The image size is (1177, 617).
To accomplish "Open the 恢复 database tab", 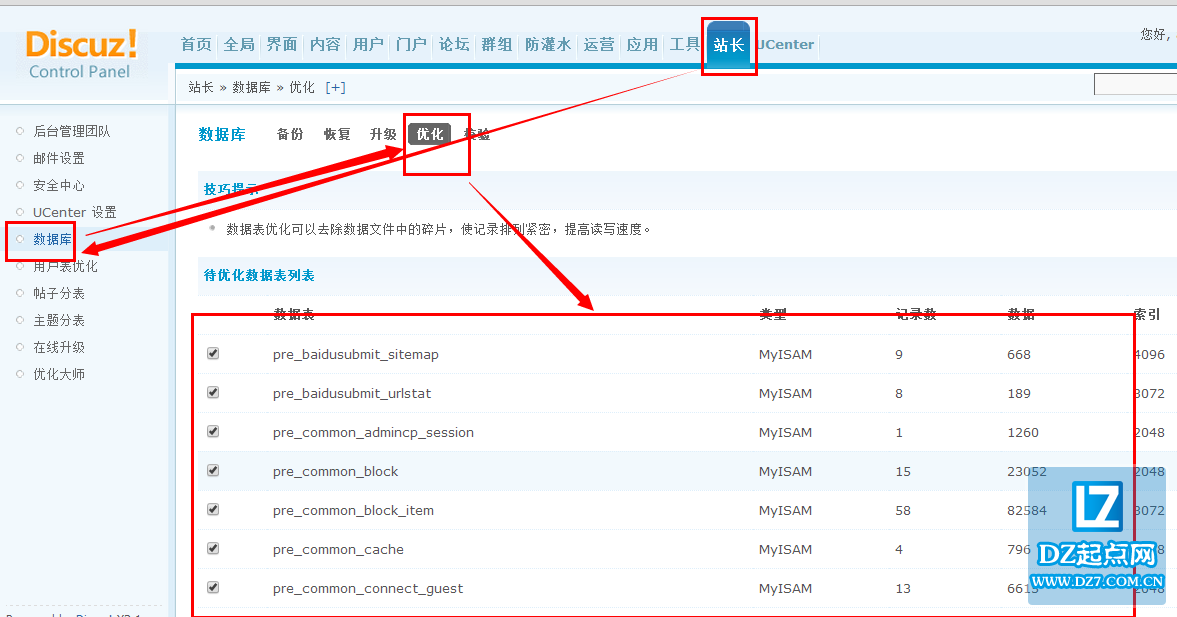I will pos(337,134).
